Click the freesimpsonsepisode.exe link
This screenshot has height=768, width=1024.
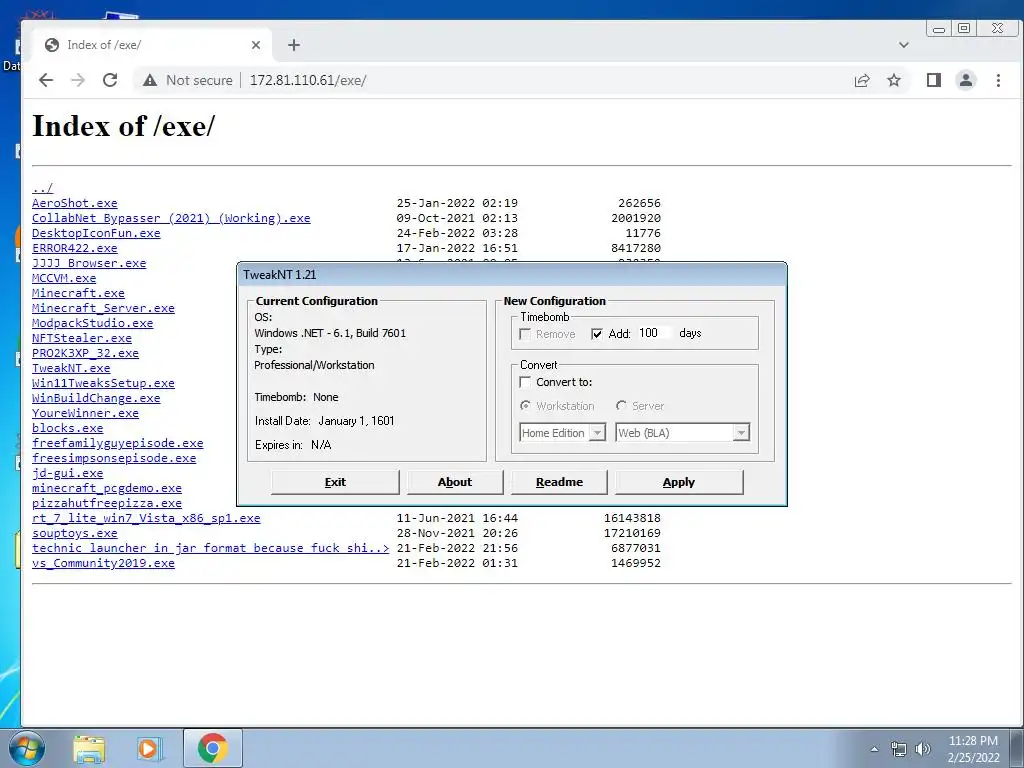tap(114, 458)
